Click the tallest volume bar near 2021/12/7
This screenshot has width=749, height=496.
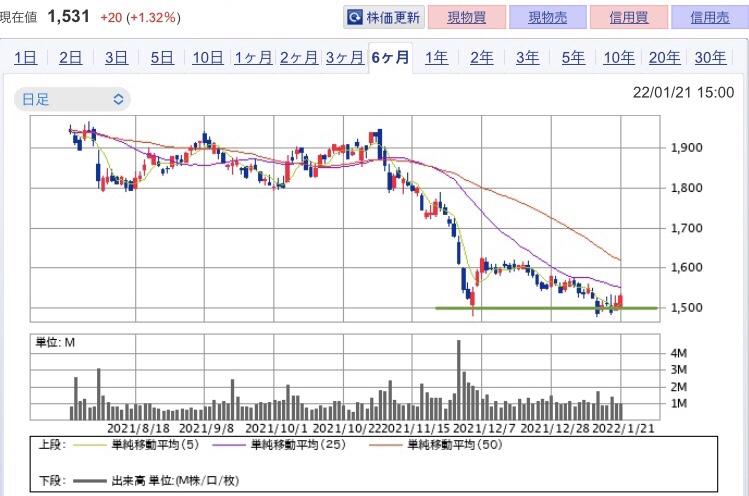pos(459,380)
